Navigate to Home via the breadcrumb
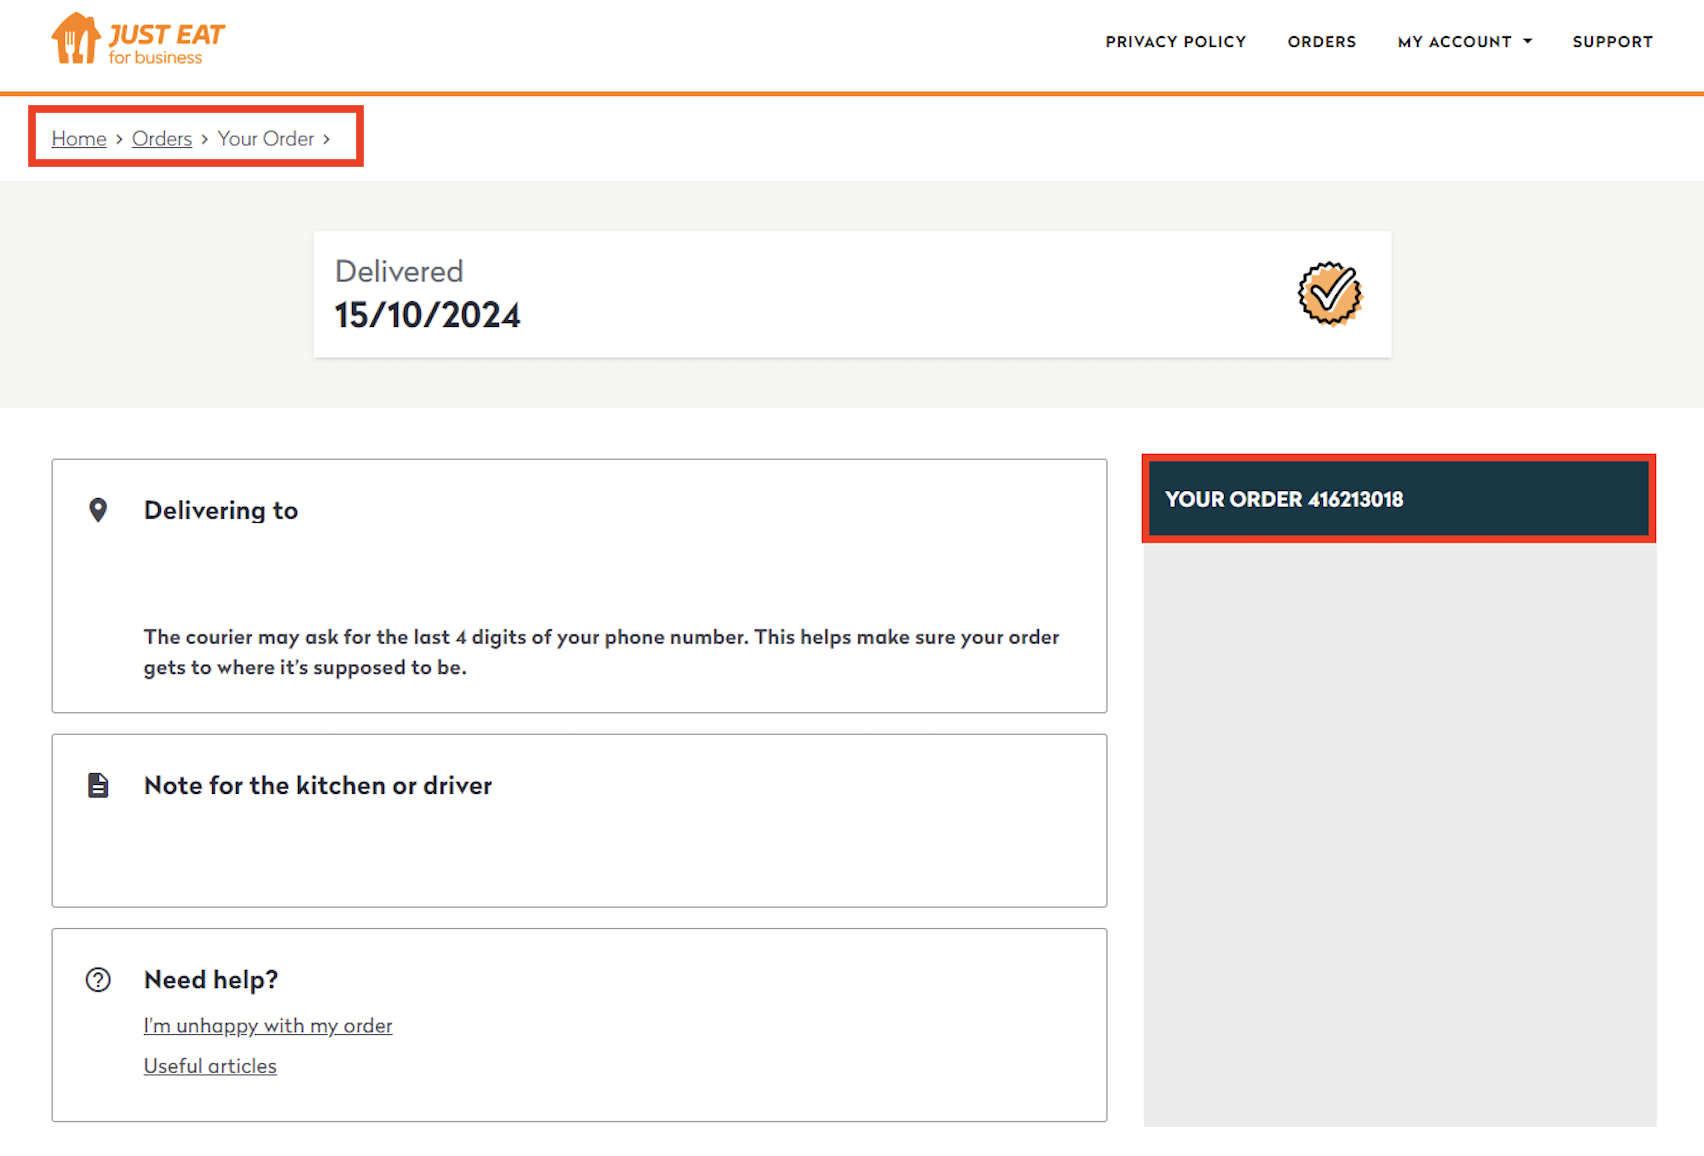 pos(79,139)
